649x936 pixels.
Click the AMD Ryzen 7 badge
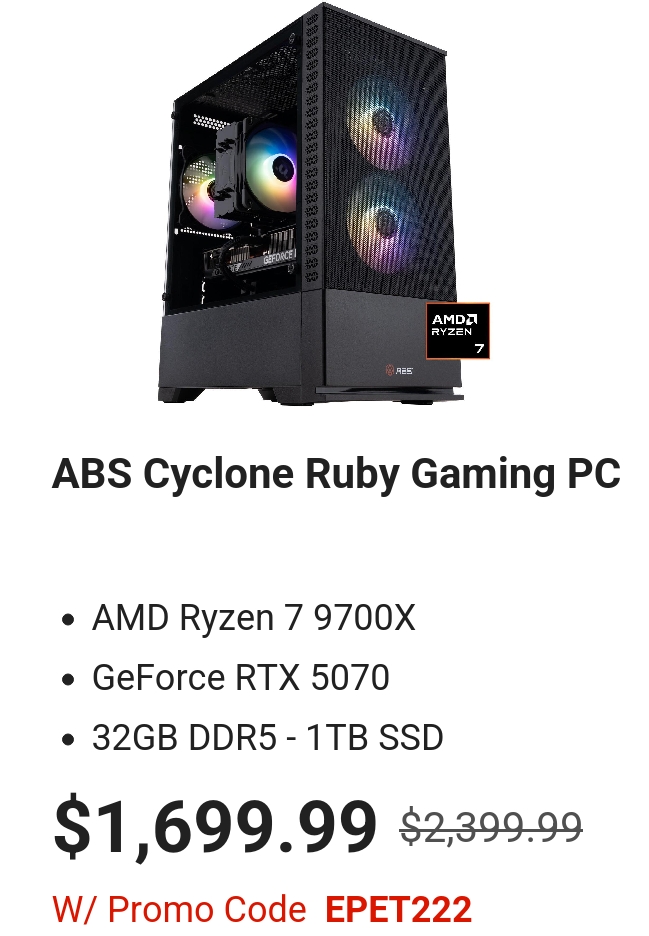[x=457, y=331]
